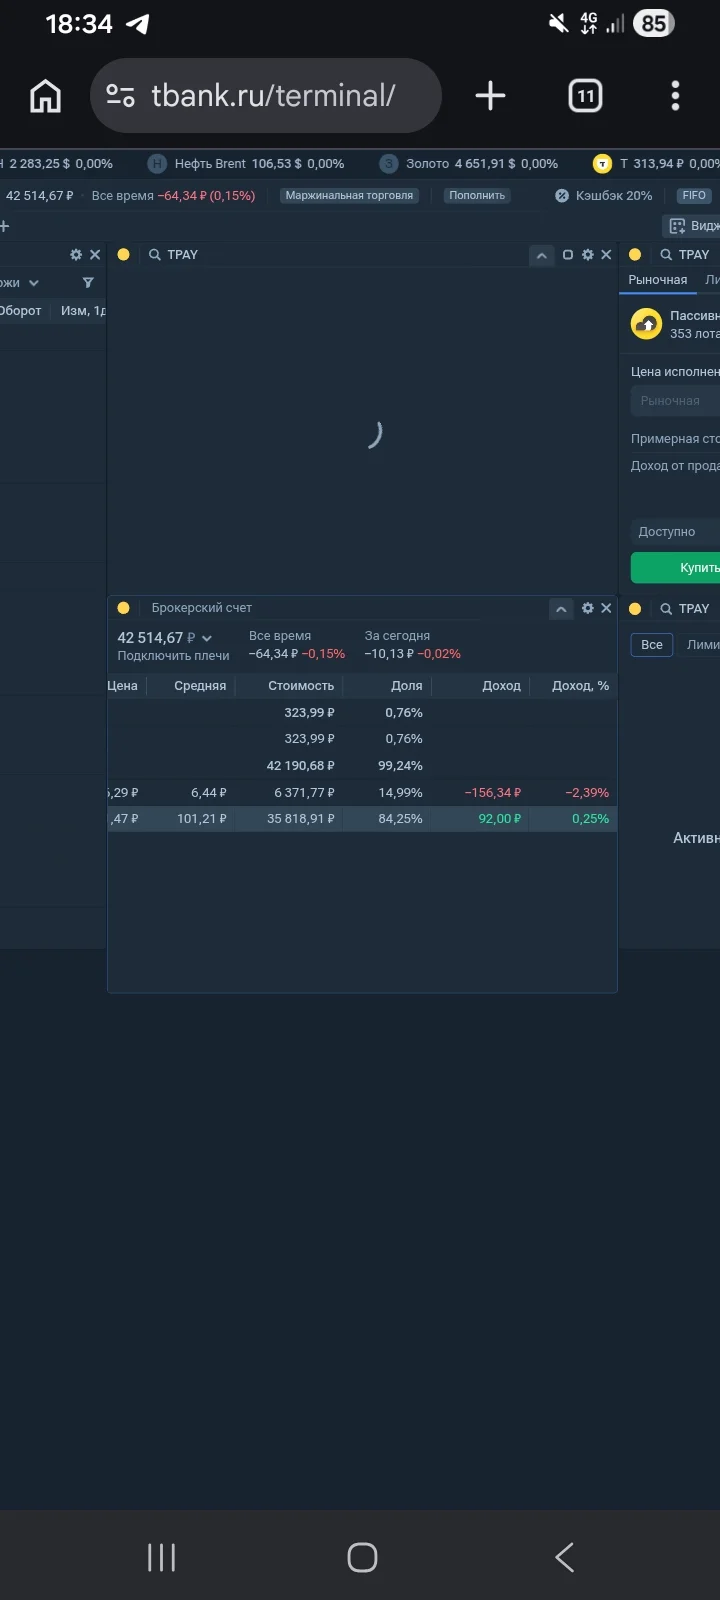720x1600 pixels.
Task: Open the Доступно field
Action: (675, 532)
